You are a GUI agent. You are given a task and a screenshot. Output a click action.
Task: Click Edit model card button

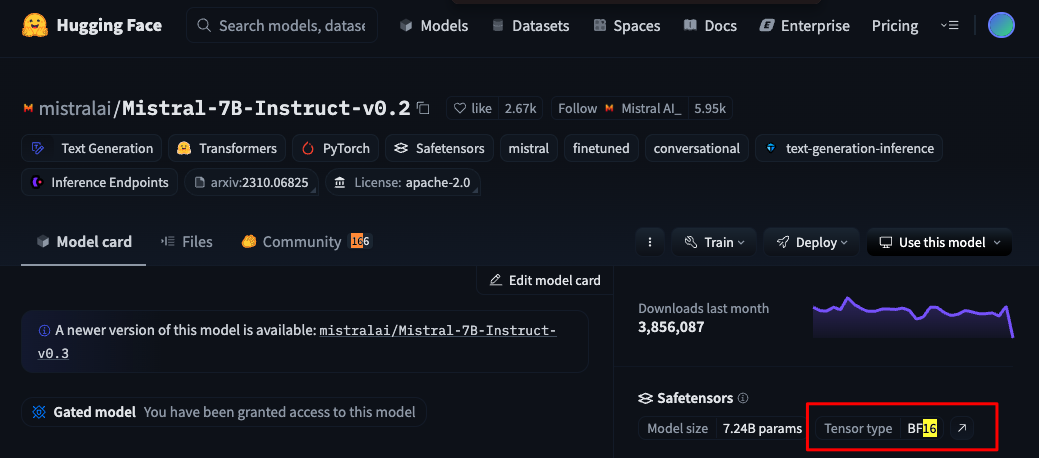pos(545,280)
